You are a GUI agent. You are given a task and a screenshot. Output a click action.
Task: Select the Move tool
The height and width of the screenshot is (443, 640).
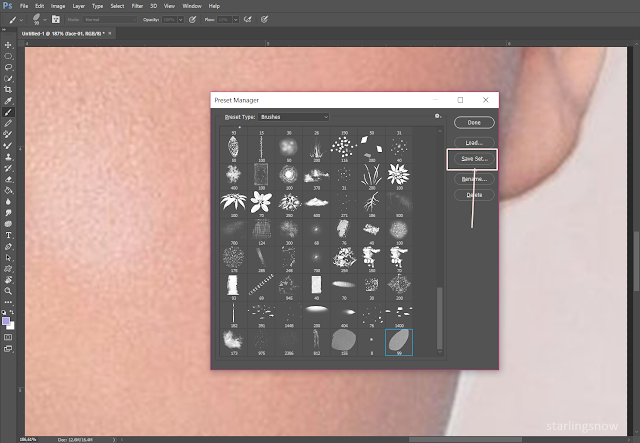pos(8,45)
